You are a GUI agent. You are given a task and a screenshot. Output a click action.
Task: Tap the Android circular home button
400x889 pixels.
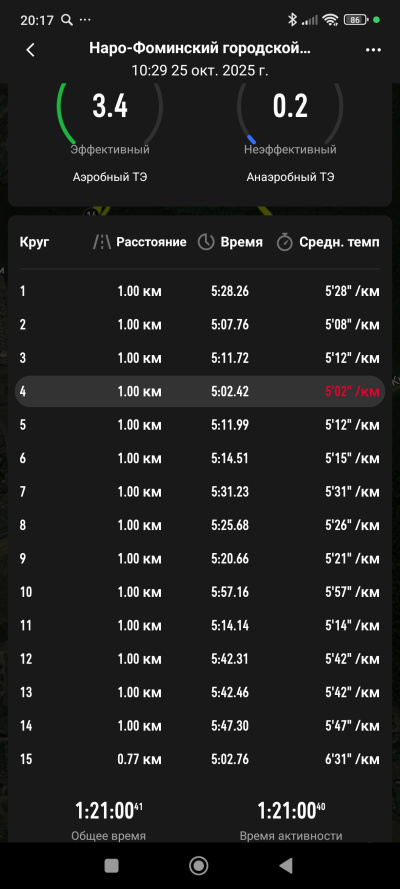pos(198,865)
